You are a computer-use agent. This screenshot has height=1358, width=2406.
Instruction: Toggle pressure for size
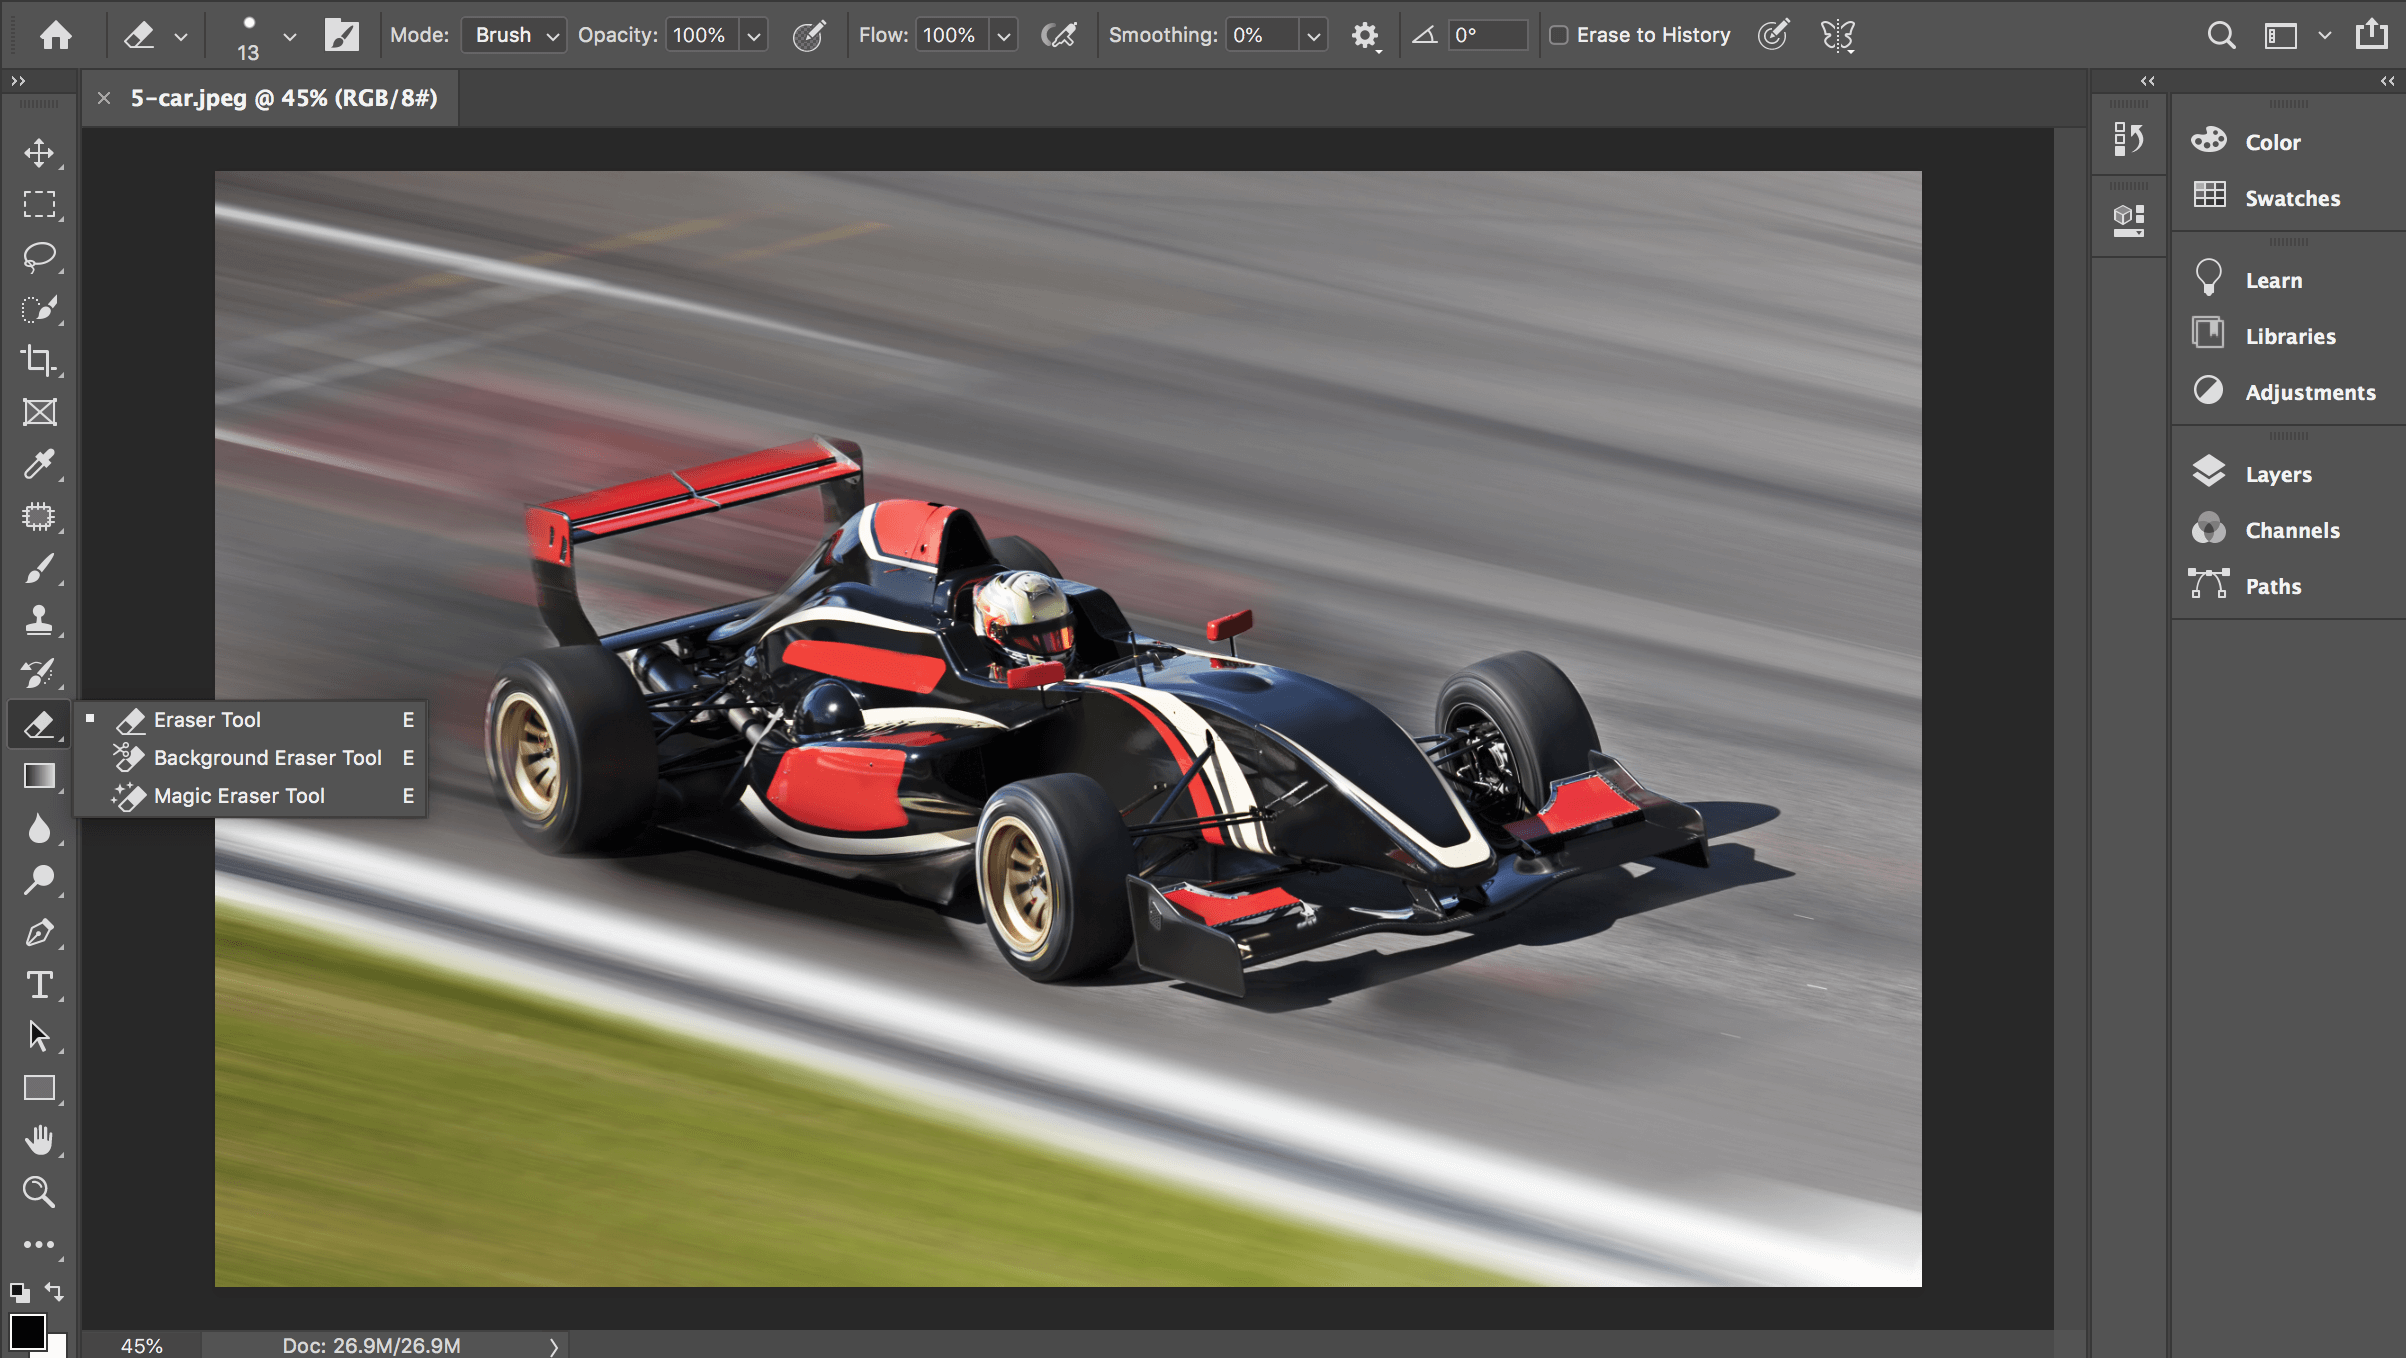tap(1773, 35)
